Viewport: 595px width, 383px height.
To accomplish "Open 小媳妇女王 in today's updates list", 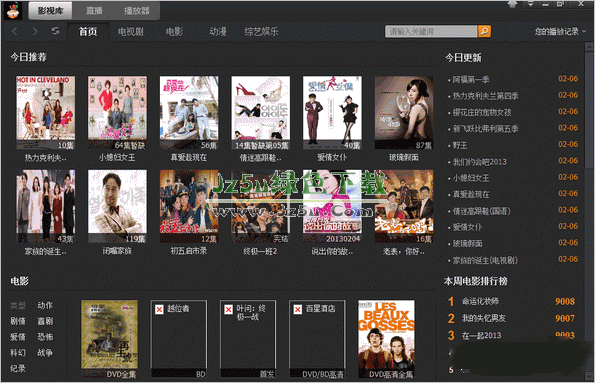I will pyautogui.click(x=471, y=178).
